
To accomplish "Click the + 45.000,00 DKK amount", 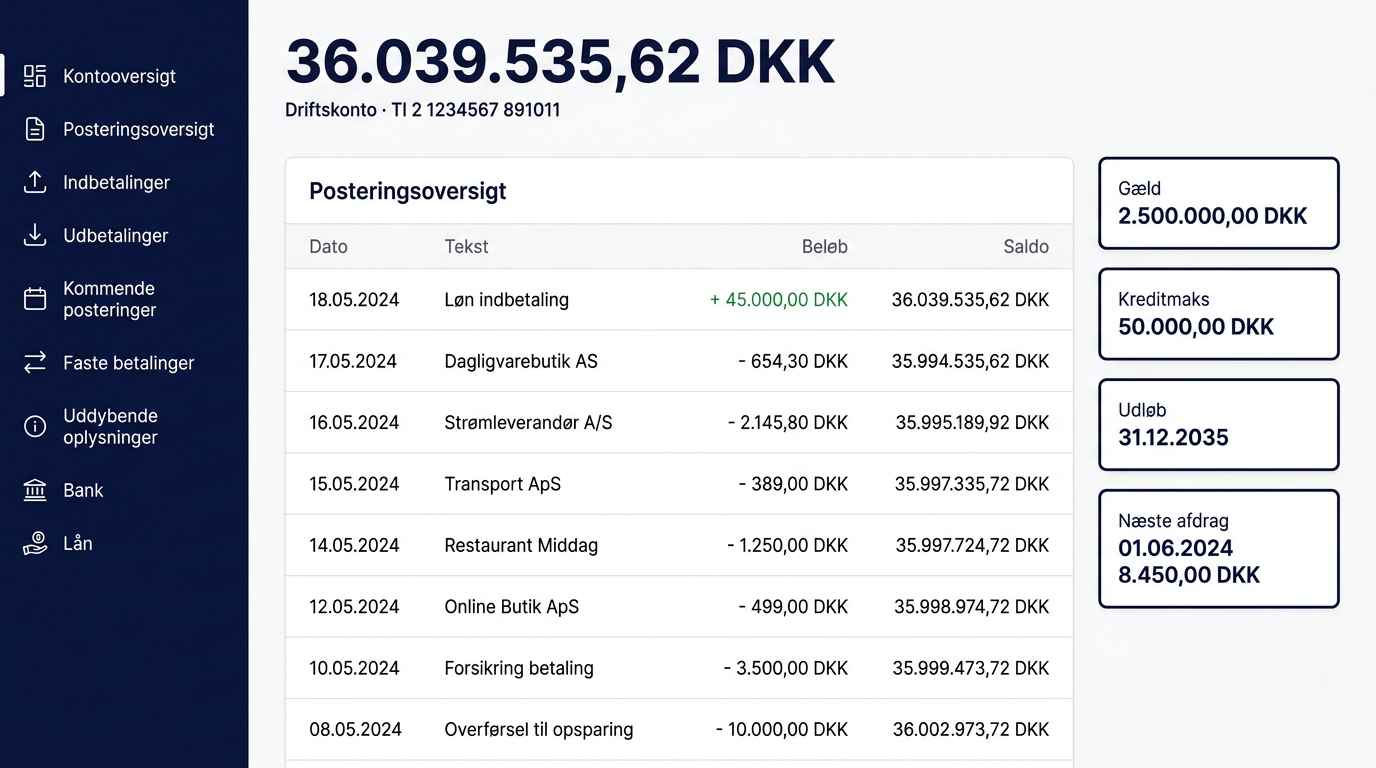I will [x=779, y=299].
